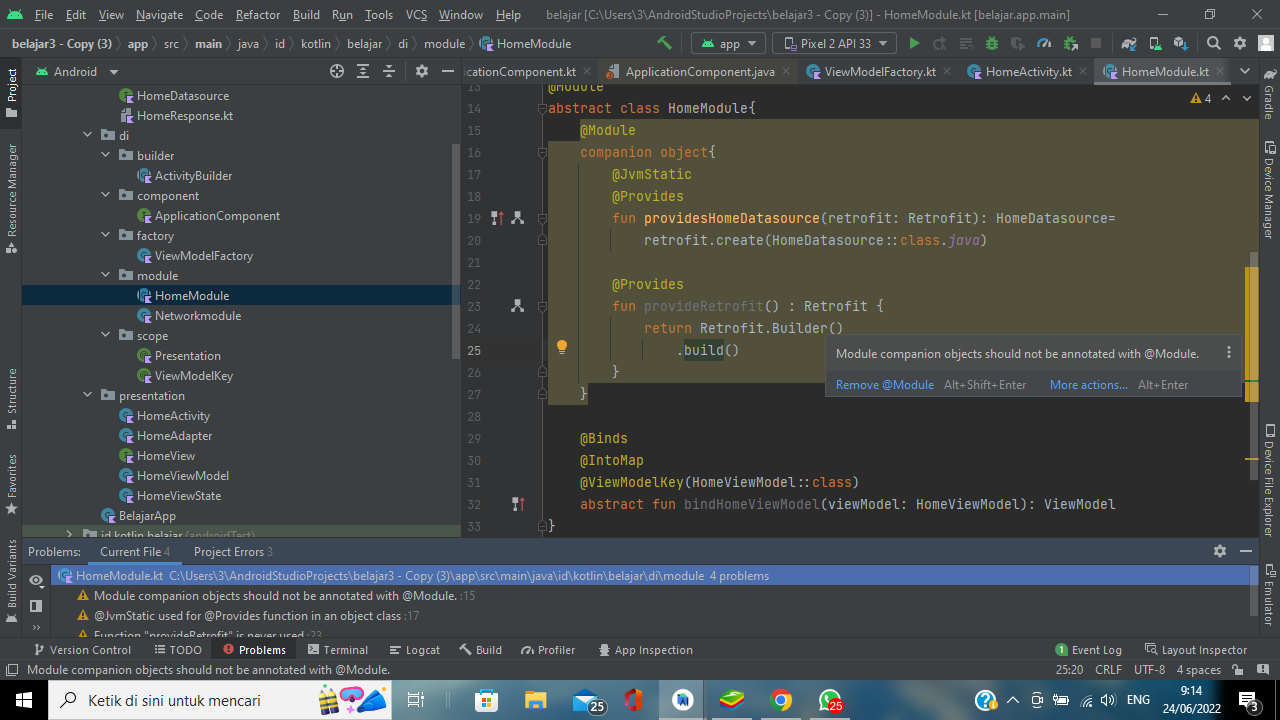Click Remove @Module quick-fix link
Image resolution: width=1280 pixels, height=720 pixels.
885,384
